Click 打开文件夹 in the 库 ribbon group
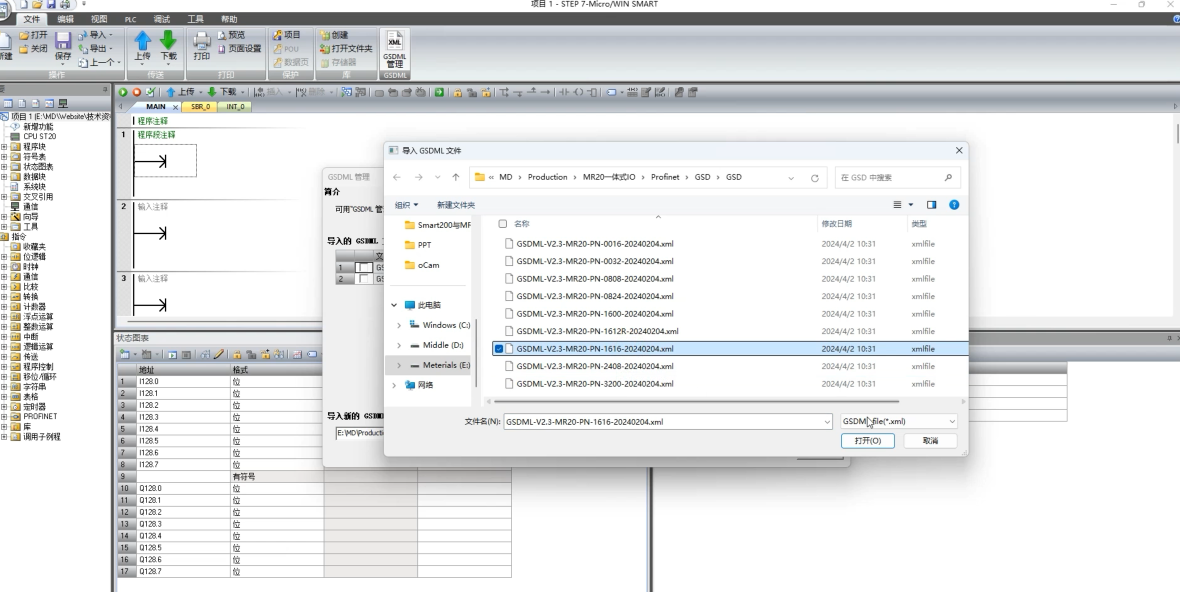 tap(346, 48)
